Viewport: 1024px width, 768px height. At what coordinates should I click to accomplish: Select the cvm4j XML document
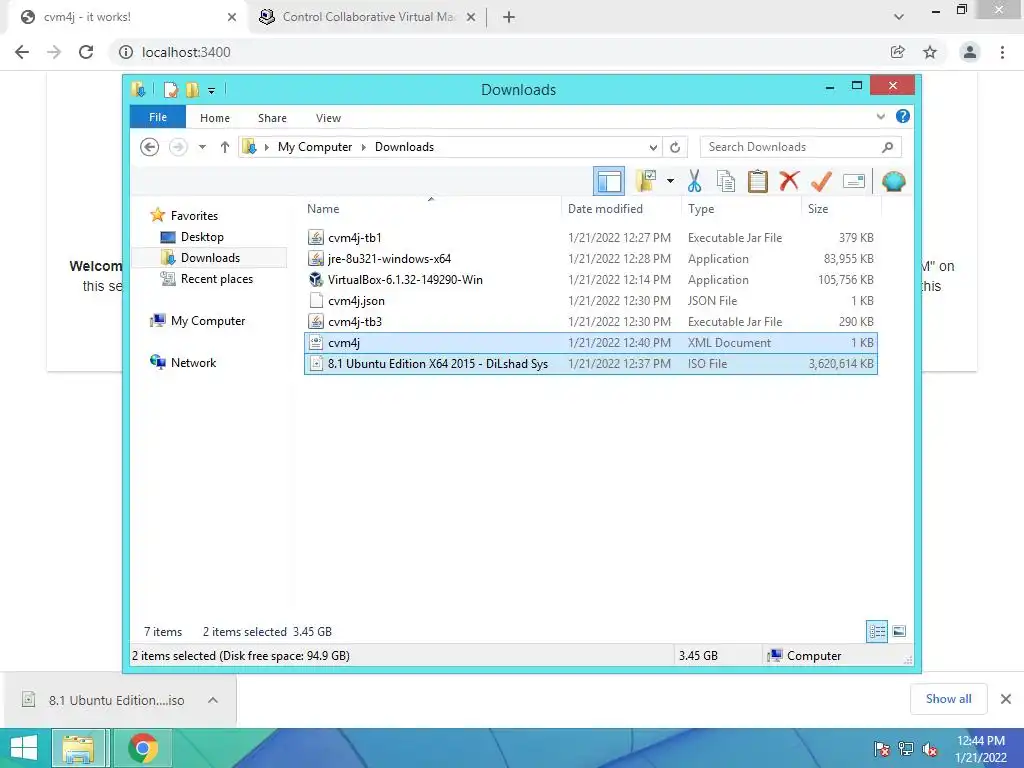590,342
